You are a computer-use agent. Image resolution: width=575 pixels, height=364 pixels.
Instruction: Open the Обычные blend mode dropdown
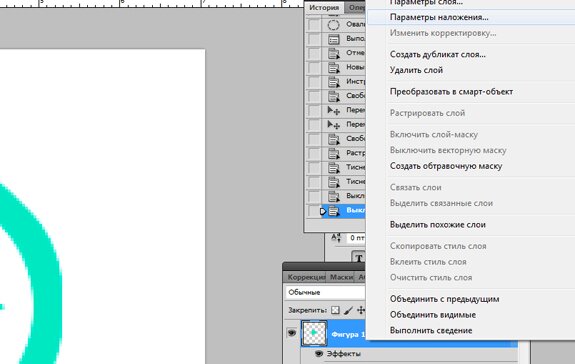(x=325, y=292)
